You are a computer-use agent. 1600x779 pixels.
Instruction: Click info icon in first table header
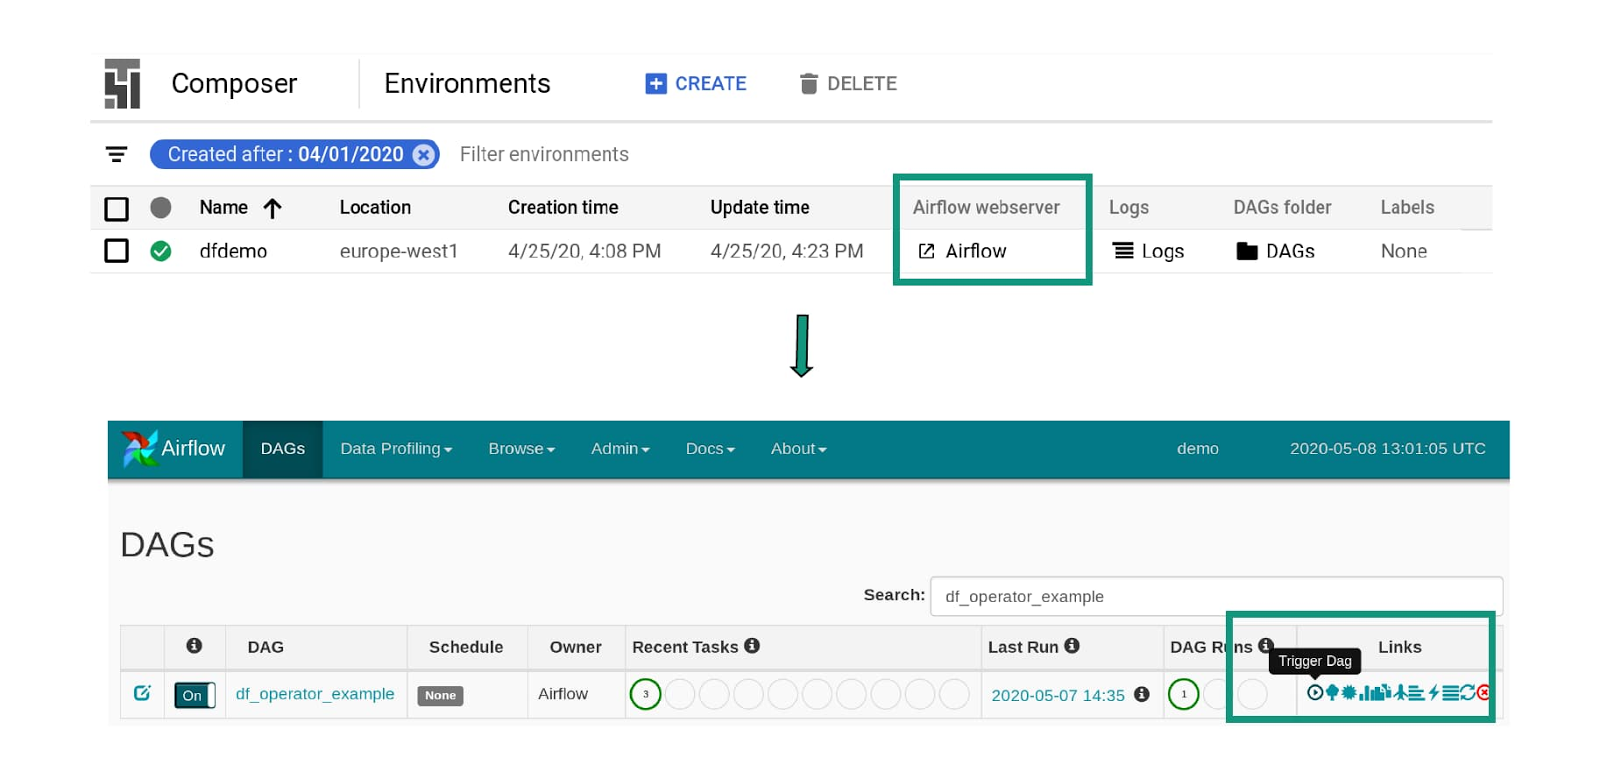tap(194, 646)
